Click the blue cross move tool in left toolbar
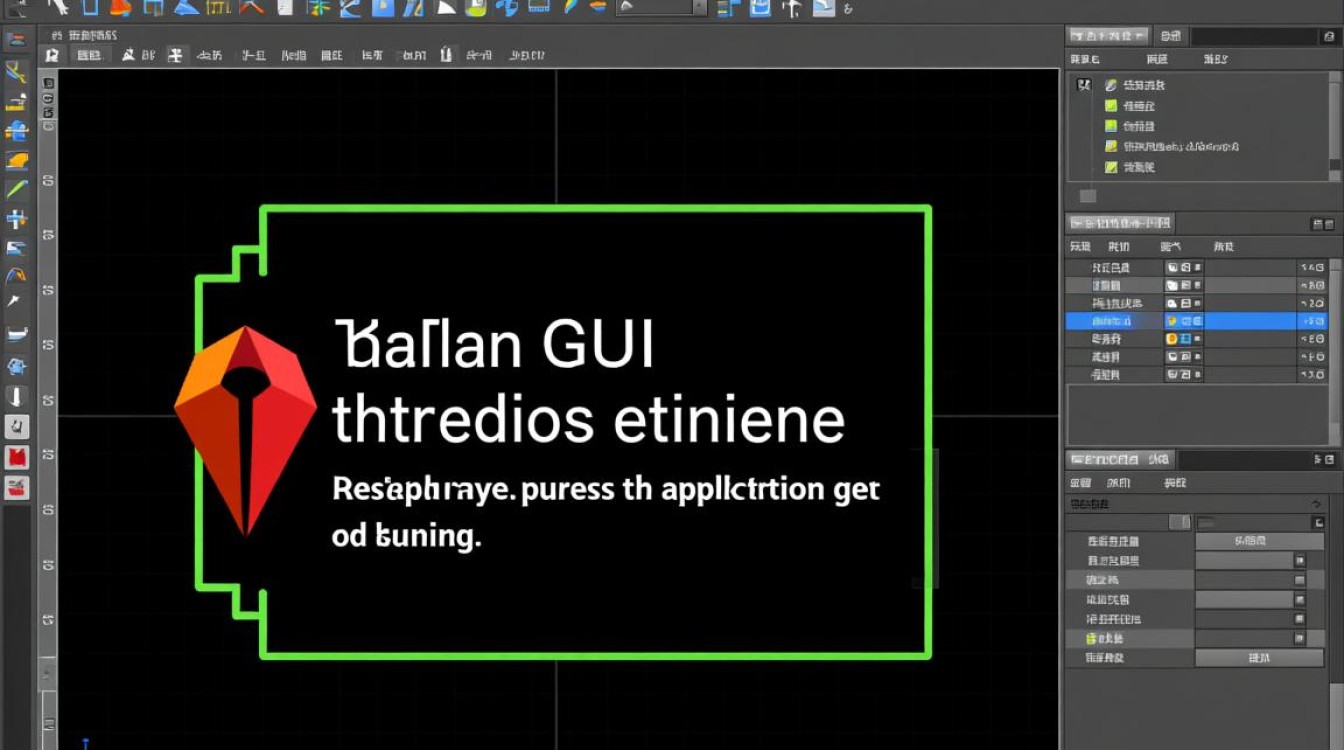1344x750 pixels. [17, 219]
